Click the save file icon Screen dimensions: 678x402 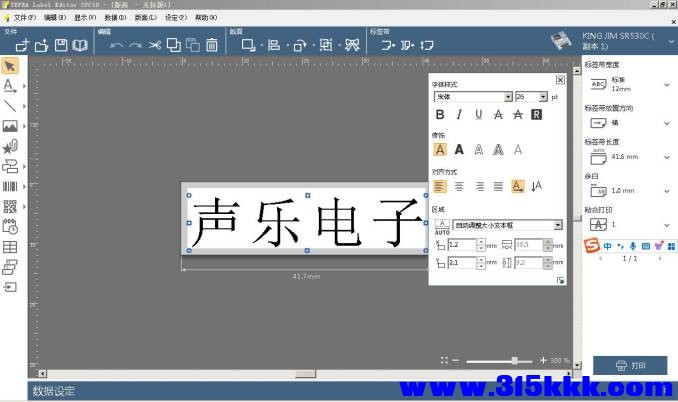[61, 45]
